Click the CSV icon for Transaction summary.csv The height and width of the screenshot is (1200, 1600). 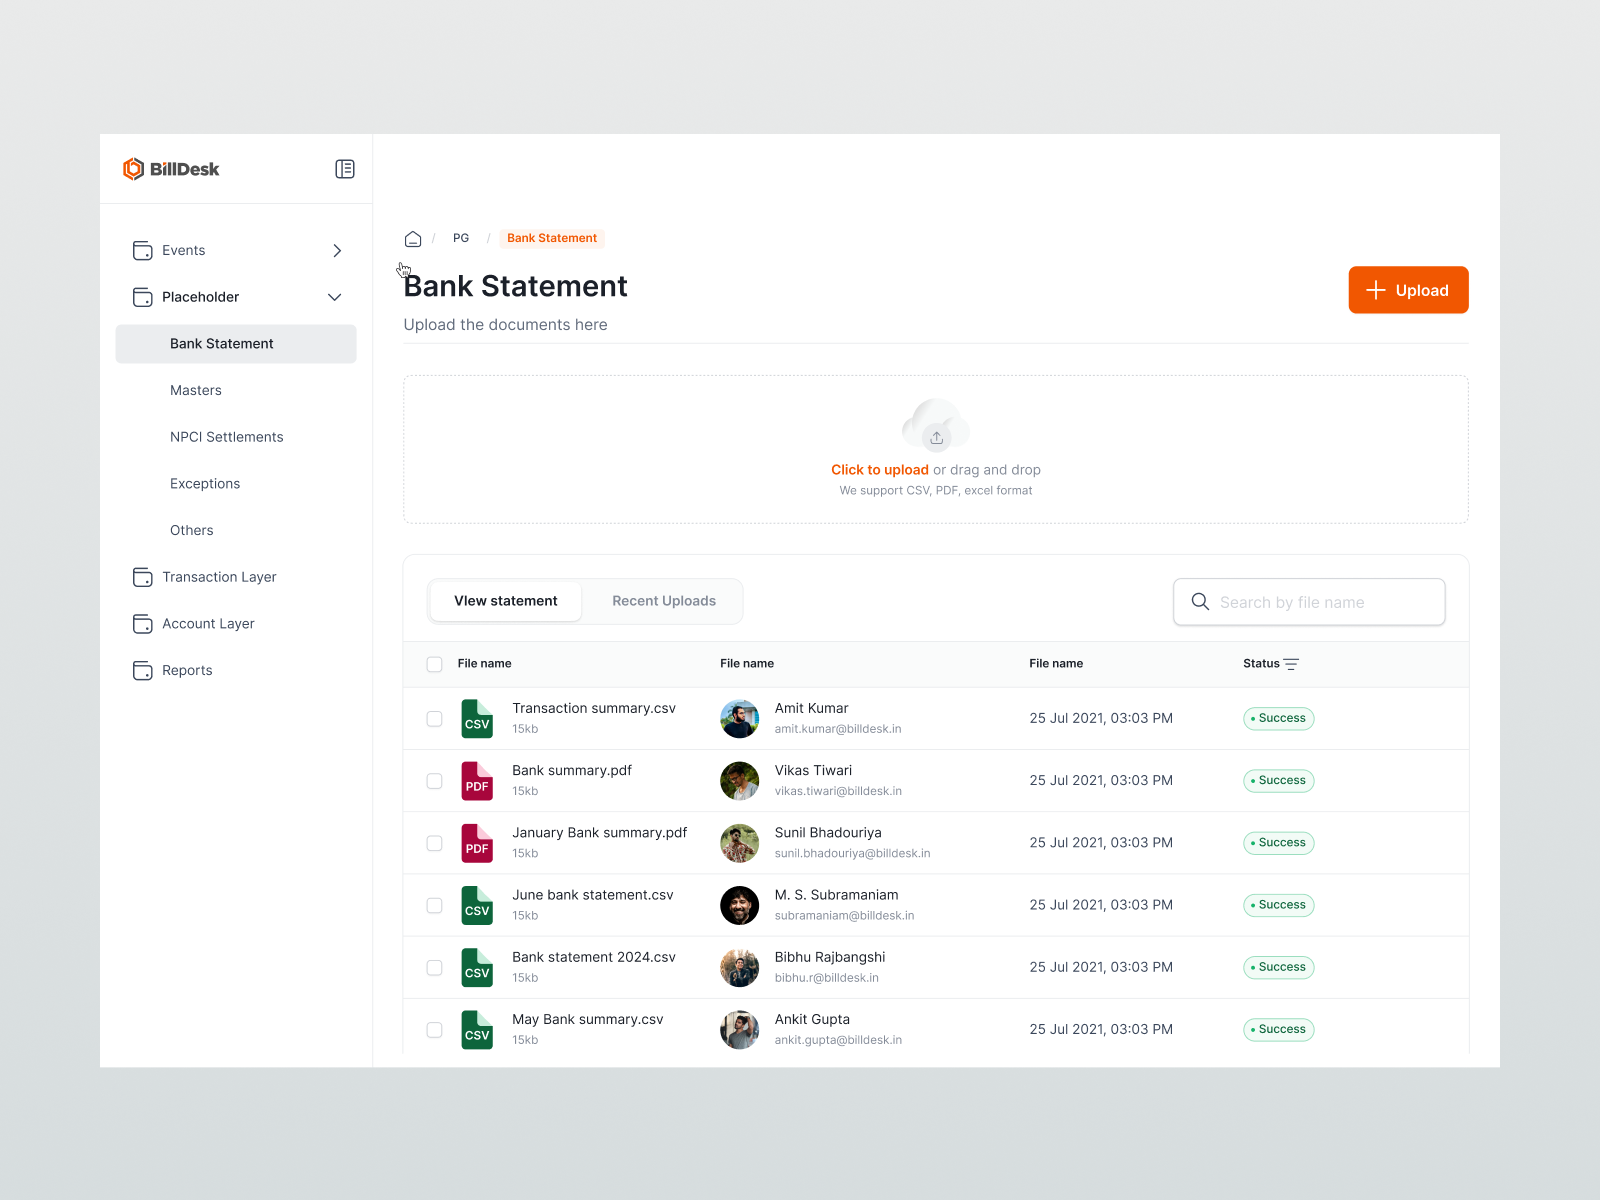tap(477, 718)
